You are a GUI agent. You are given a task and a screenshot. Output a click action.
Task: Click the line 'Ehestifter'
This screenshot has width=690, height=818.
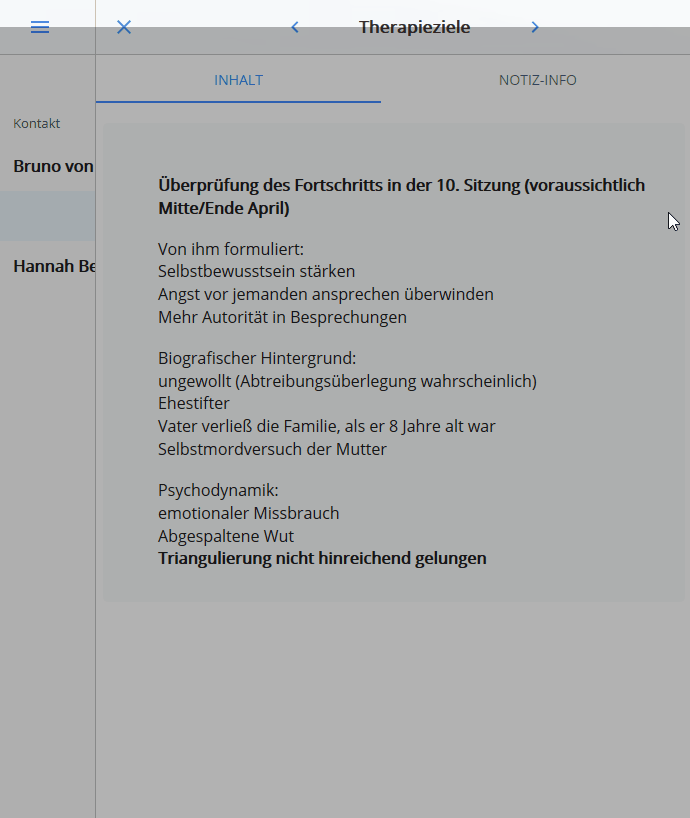pyautogui.click(x=194, y=403)
